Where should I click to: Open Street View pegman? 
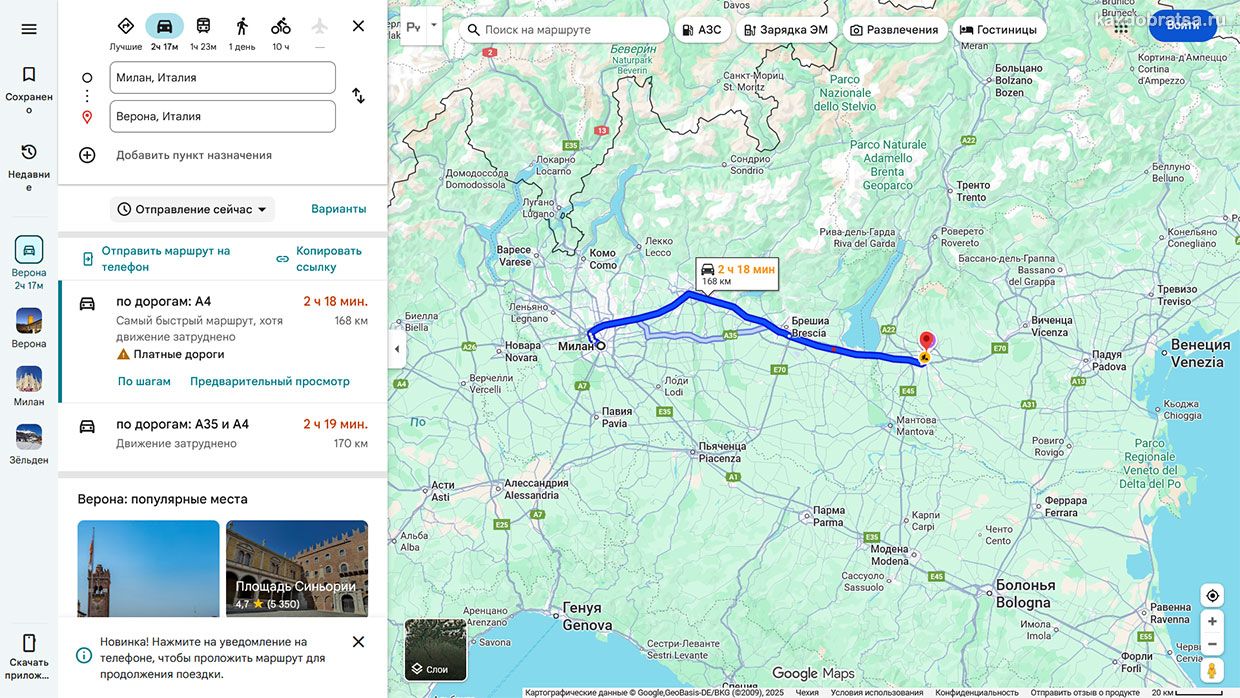point(1212,670)
